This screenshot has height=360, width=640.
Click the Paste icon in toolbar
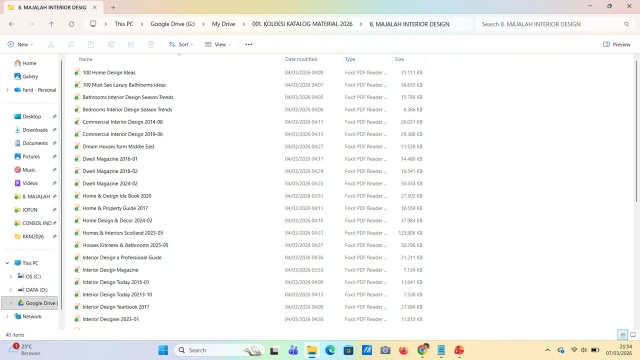pos(91,44)
